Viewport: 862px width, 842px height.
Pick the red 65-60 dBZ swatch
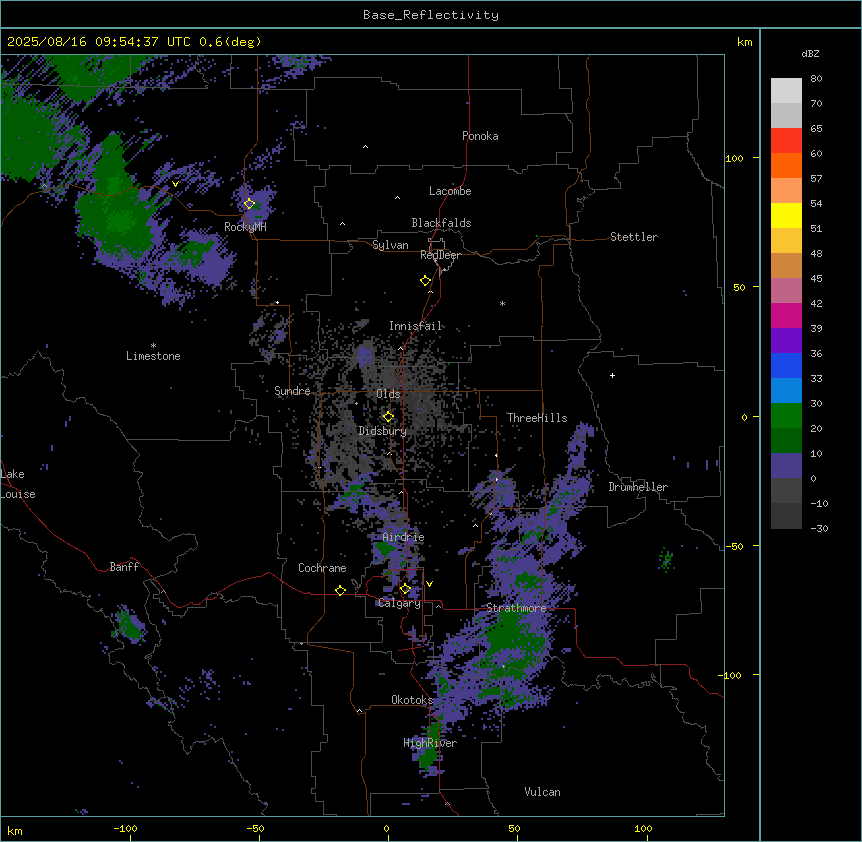(786, 140)
